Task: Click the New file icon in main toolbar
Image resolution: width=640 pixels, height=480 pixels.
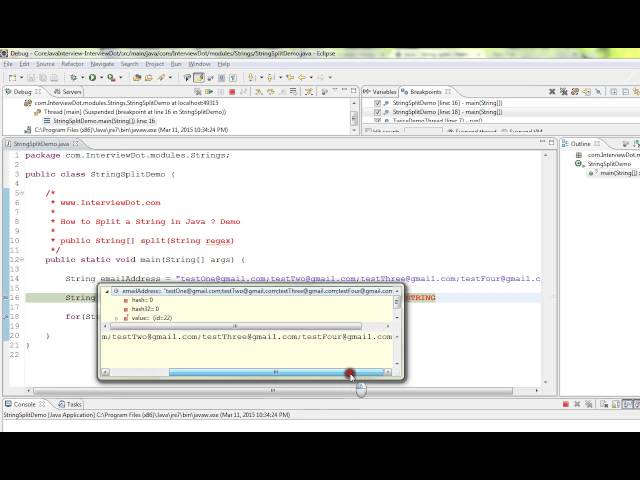Action: click(x=13, y=77)
